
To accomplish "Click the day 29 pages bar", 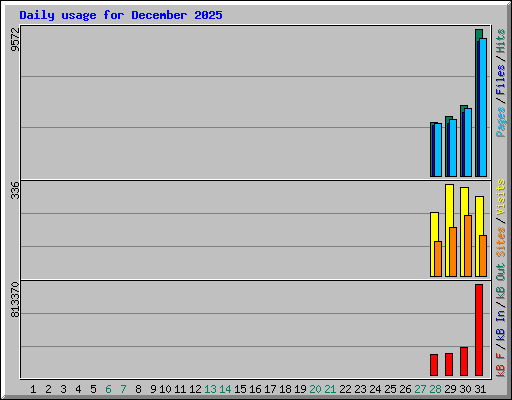I will [x=453, y=148].
